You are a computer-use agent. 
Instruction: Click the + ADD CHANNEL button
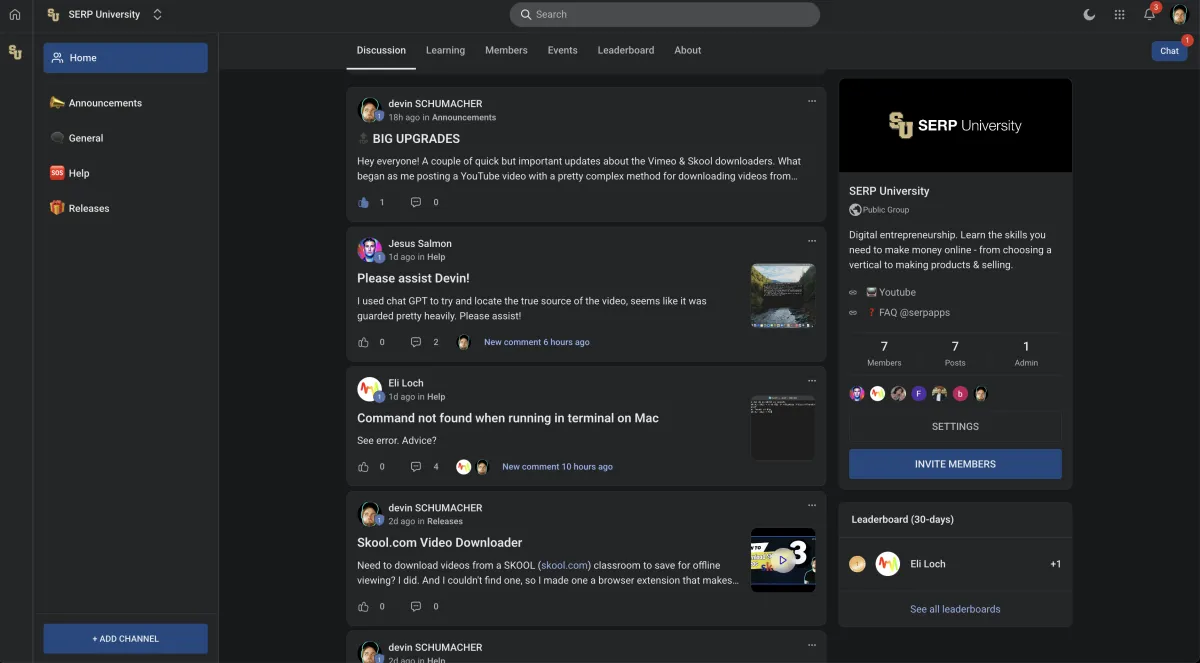(125, 638)
